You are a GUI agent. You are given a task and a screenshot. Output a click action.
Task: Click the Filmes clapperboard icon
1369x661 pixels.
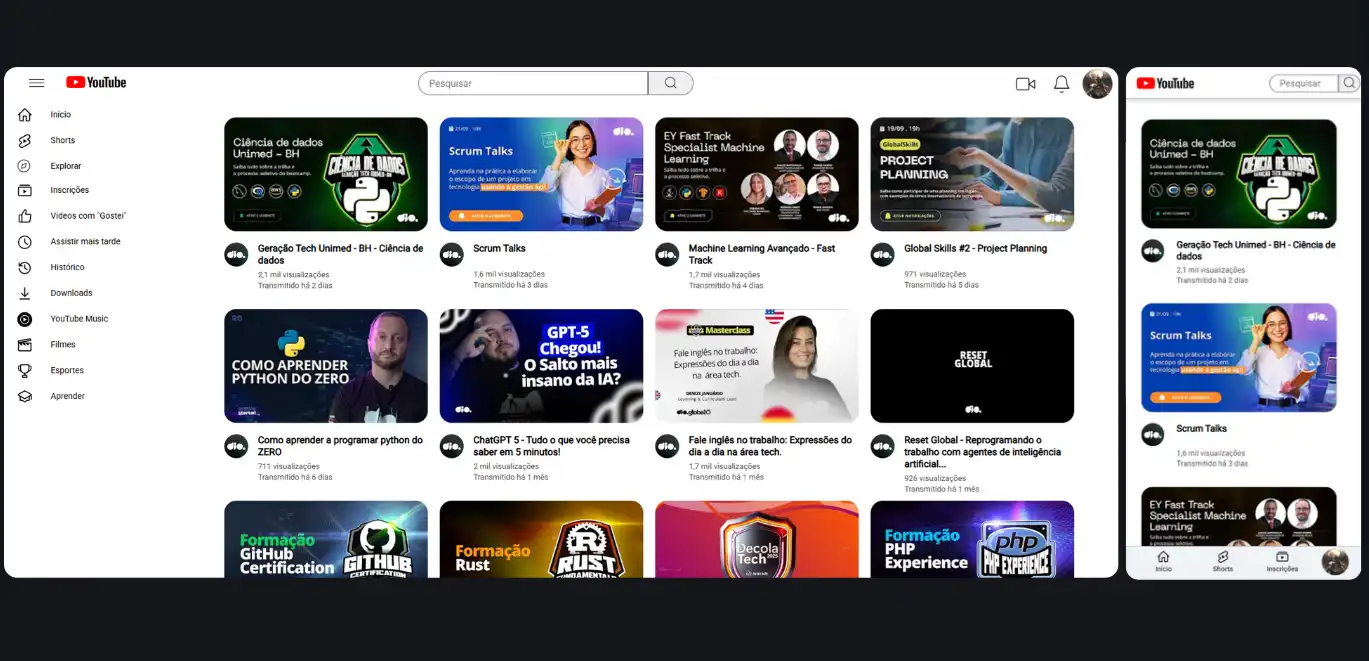25,345
